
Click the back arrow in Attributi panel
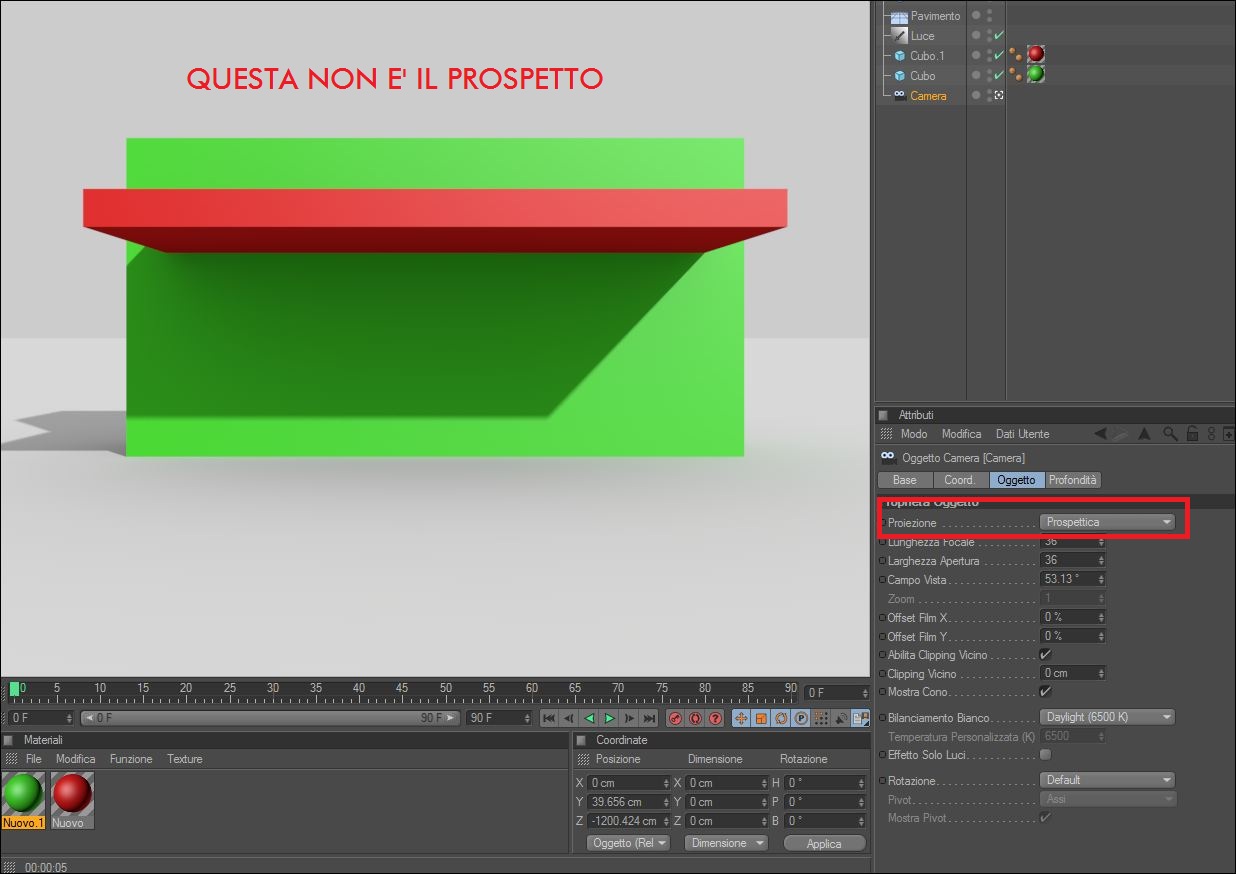1100,434
